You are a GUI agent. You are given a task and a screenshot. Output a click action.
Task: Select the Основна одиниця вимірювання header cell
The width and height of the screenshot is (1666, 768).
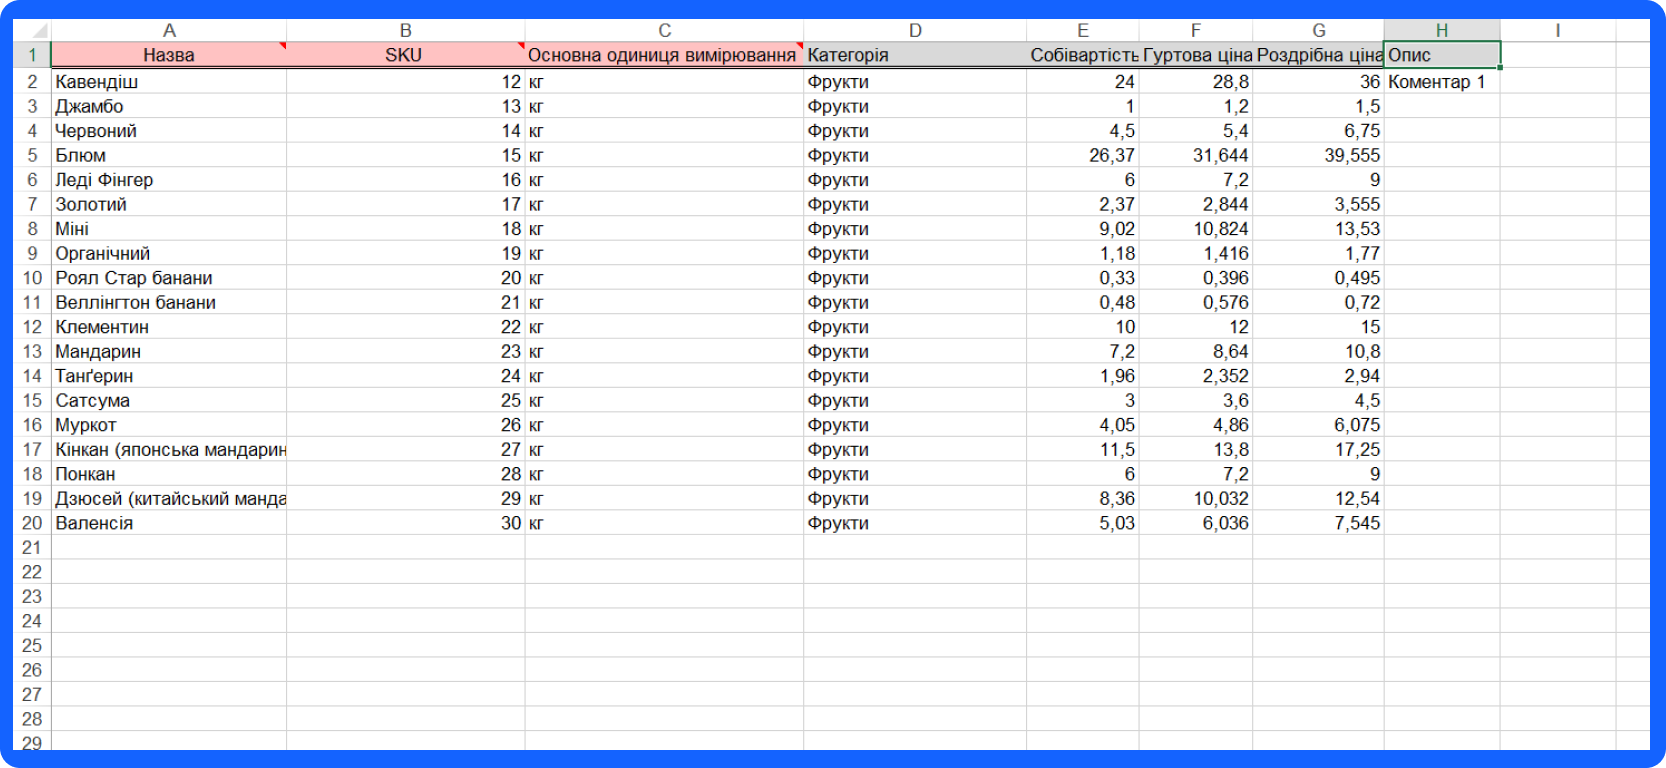pos(663,55)
